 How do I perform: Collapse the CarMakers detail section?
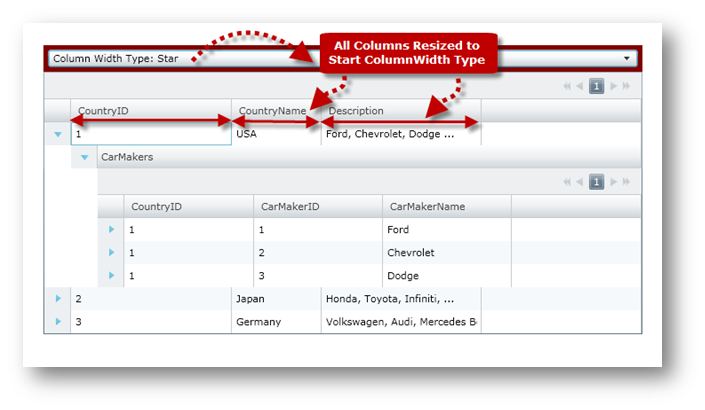tap(84, 157)
